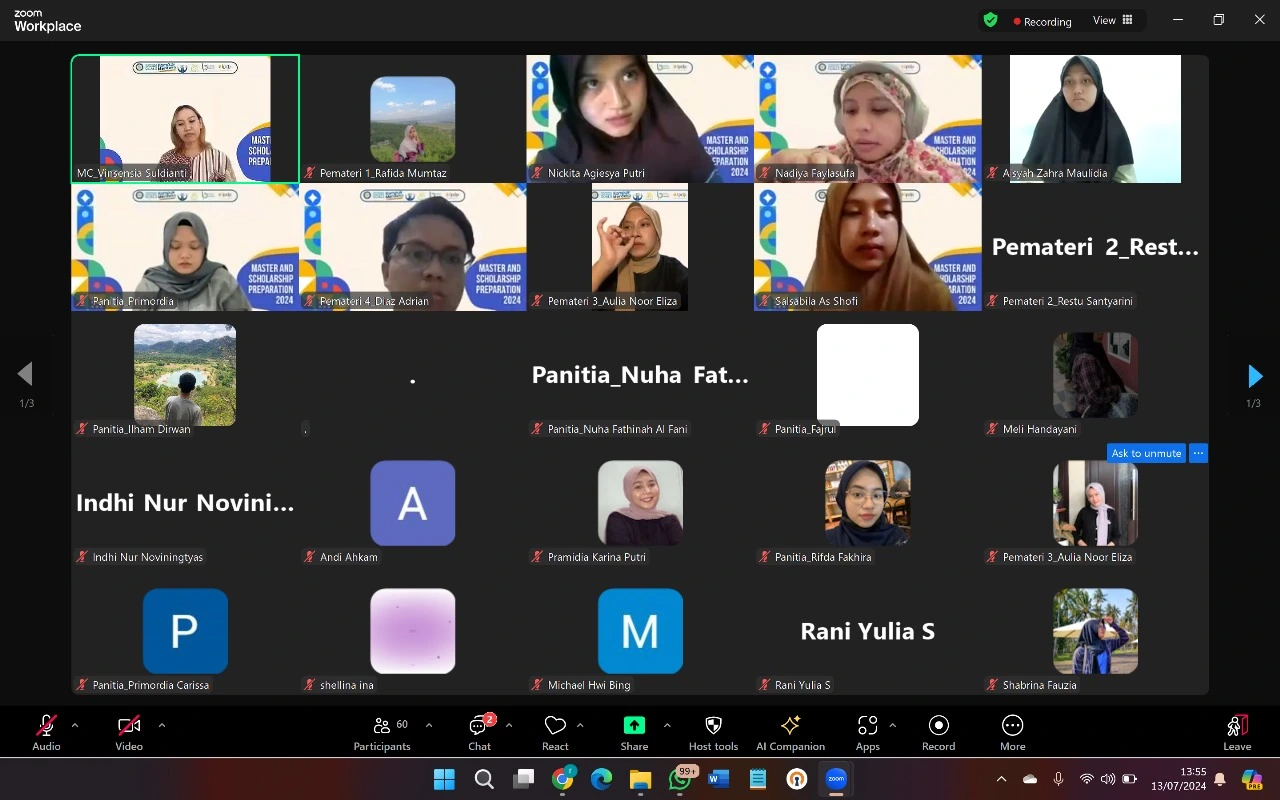Turn on the Video camera button
Screen dimensions: 1280x800
[x=129, y=731]
